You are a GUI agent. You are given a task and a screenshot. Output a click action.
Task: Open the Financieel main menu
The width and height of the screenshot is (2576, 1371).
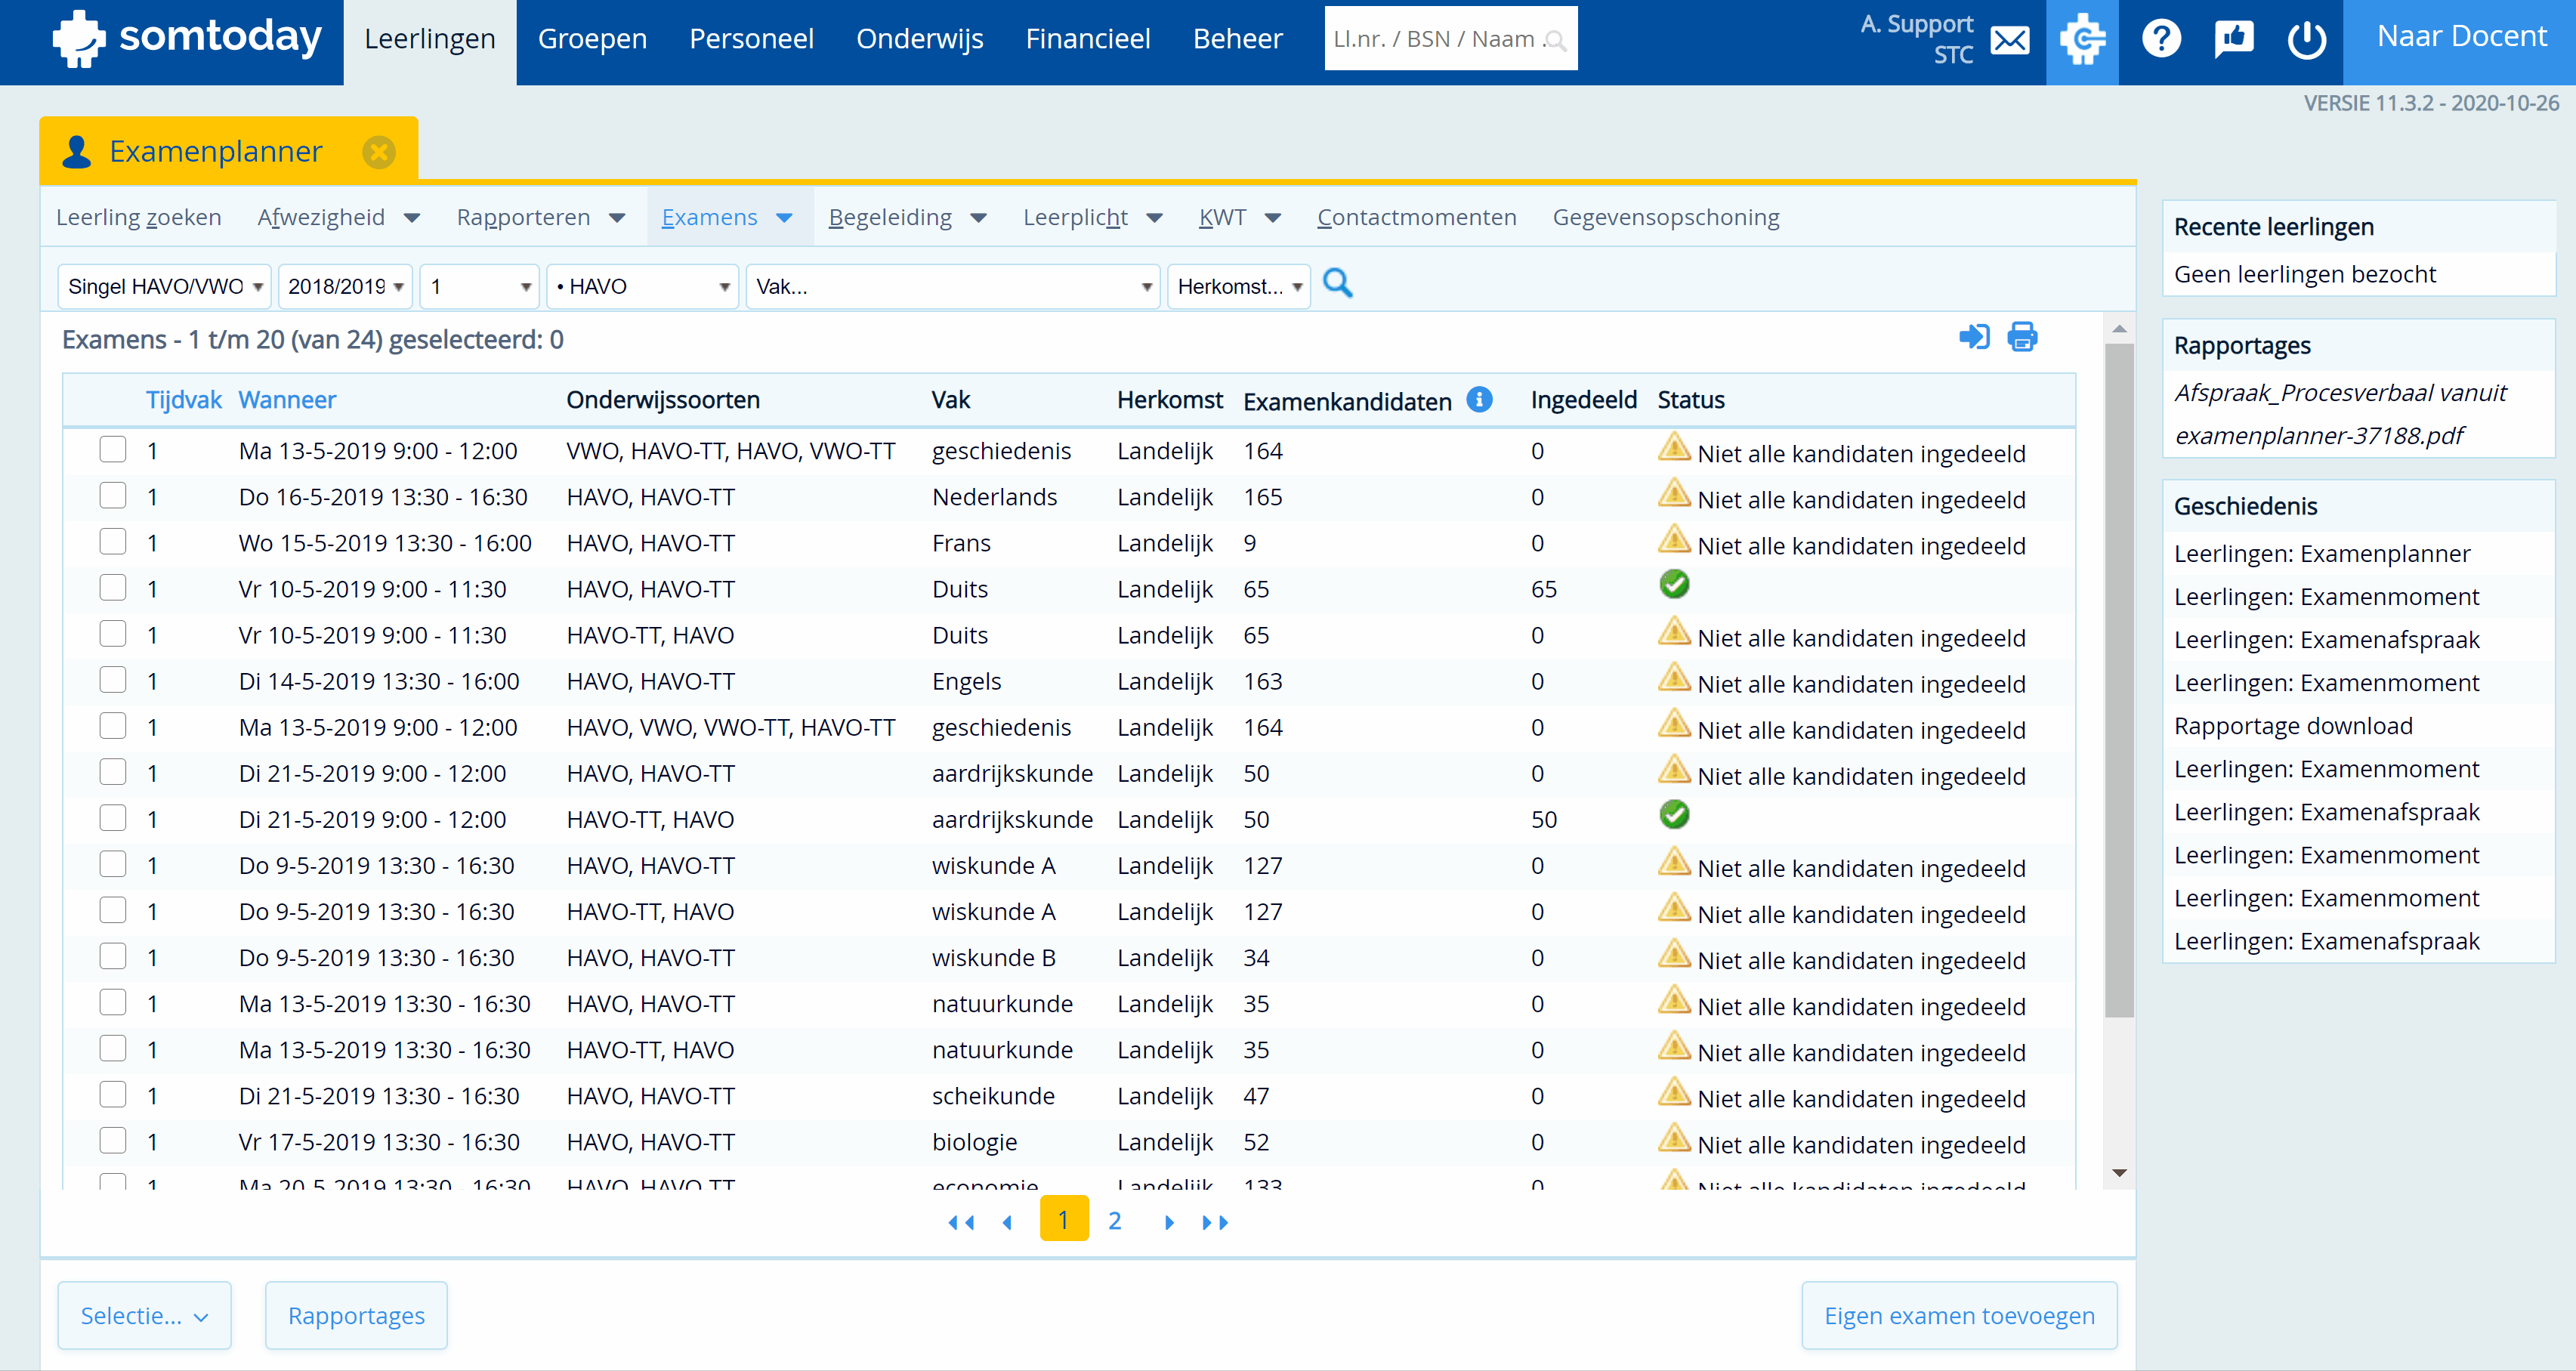tap(1088, 40)
